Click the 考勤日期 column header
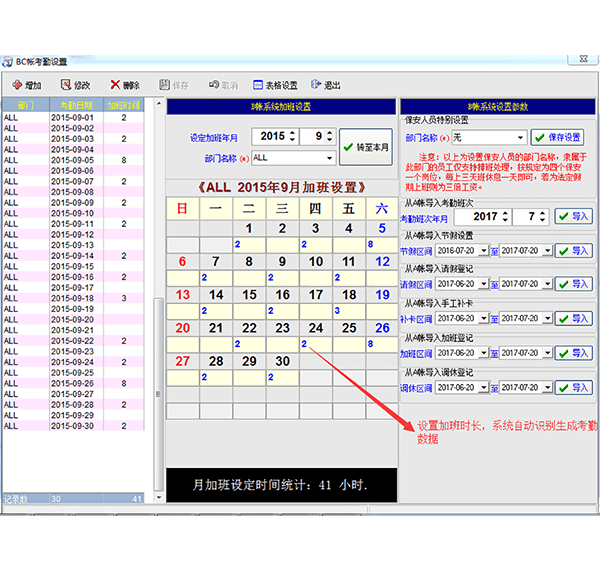Screen dimensions: 600x571 pyautogui.click(x=75, y=105)
